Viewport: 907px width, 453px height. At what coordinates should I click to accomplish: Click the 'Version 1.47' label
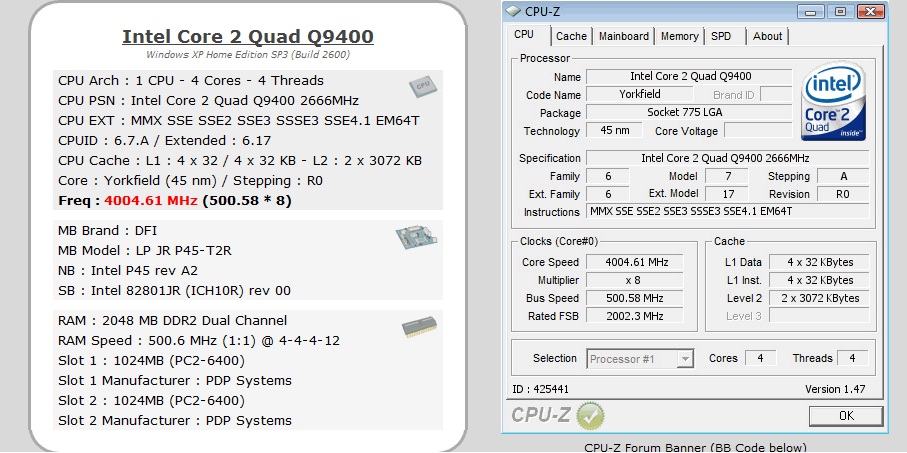[x=835, y=389]
